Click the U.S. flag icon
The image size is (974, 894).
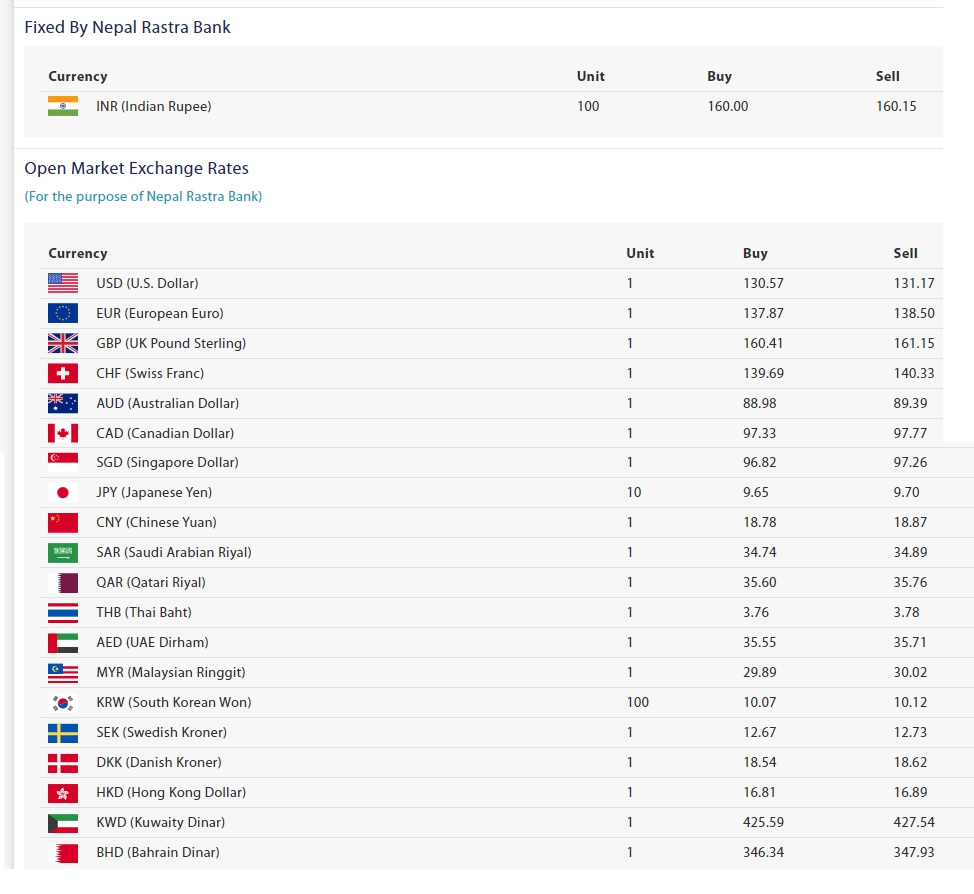(63, 283)
